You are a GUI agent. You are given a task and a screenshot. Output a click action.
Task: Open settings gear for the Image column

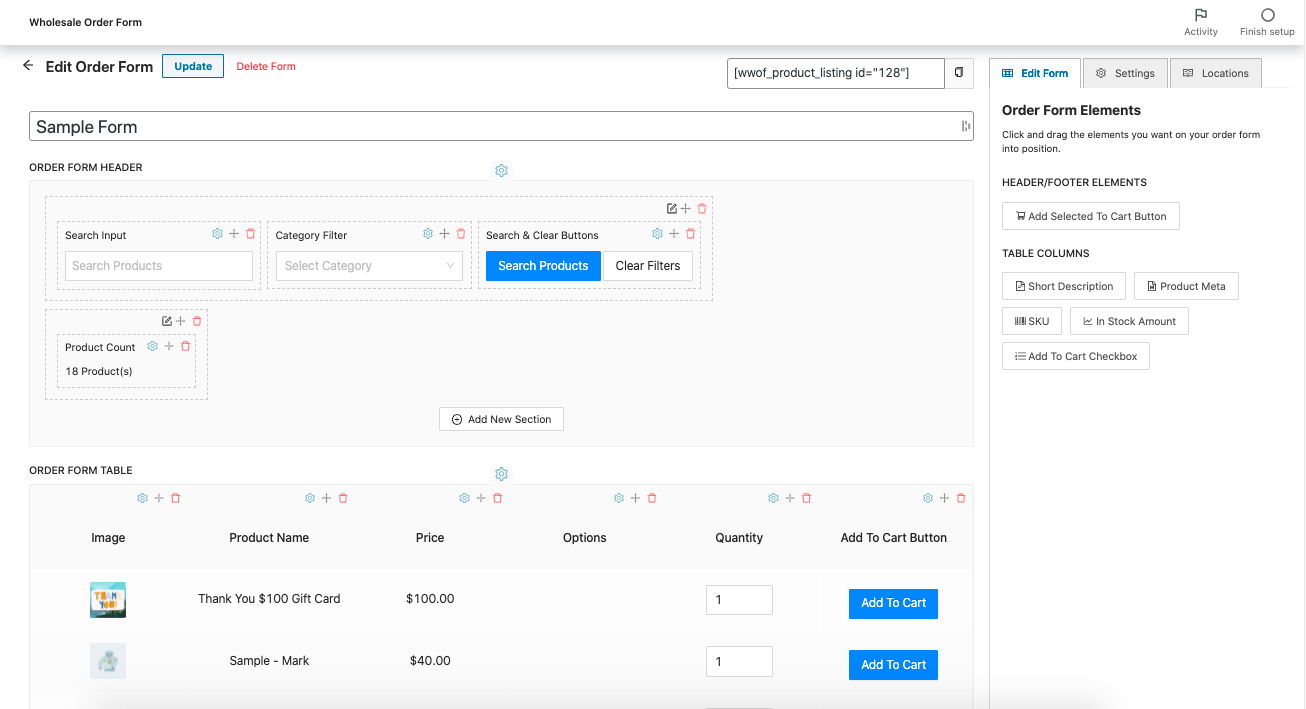[x=142, y=498]
